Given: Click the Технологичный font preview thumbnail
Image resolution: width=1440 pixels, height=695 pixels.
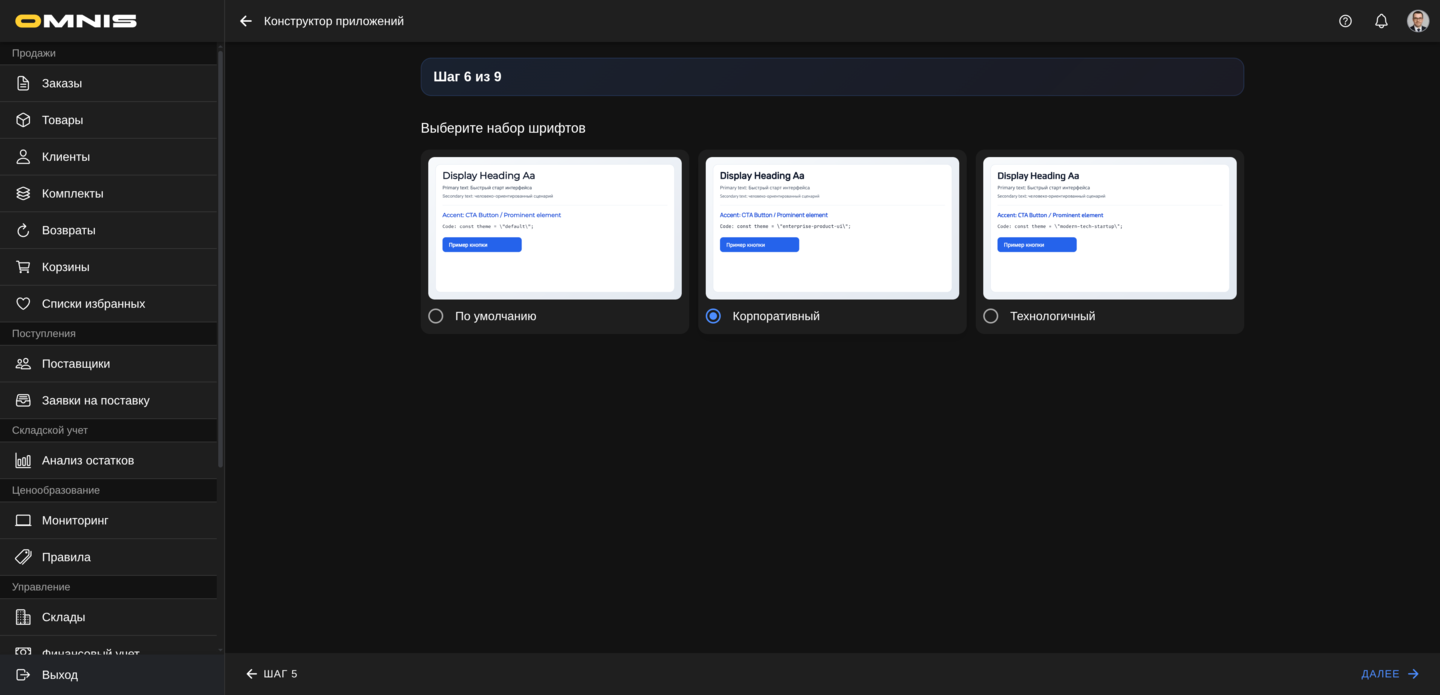Looking at the screenshot, I should click(x=1109, y=228).
